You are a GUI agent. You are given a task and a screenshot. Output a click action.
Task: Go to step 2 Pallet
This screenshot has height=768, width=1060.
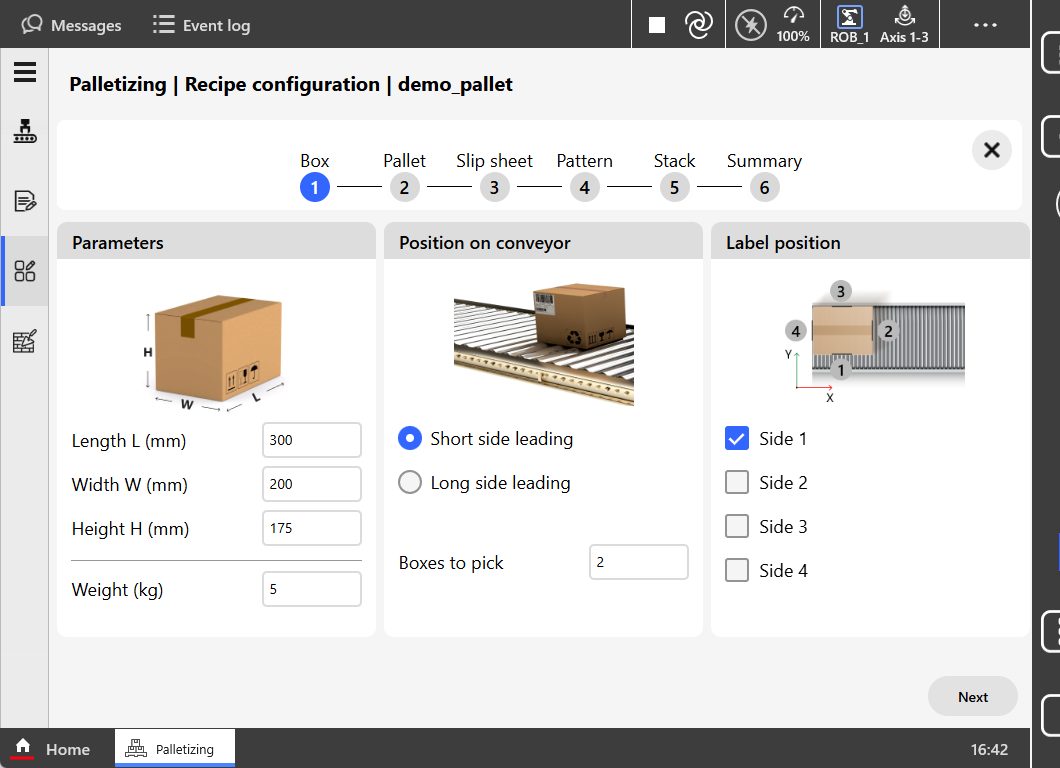point(404,187)
